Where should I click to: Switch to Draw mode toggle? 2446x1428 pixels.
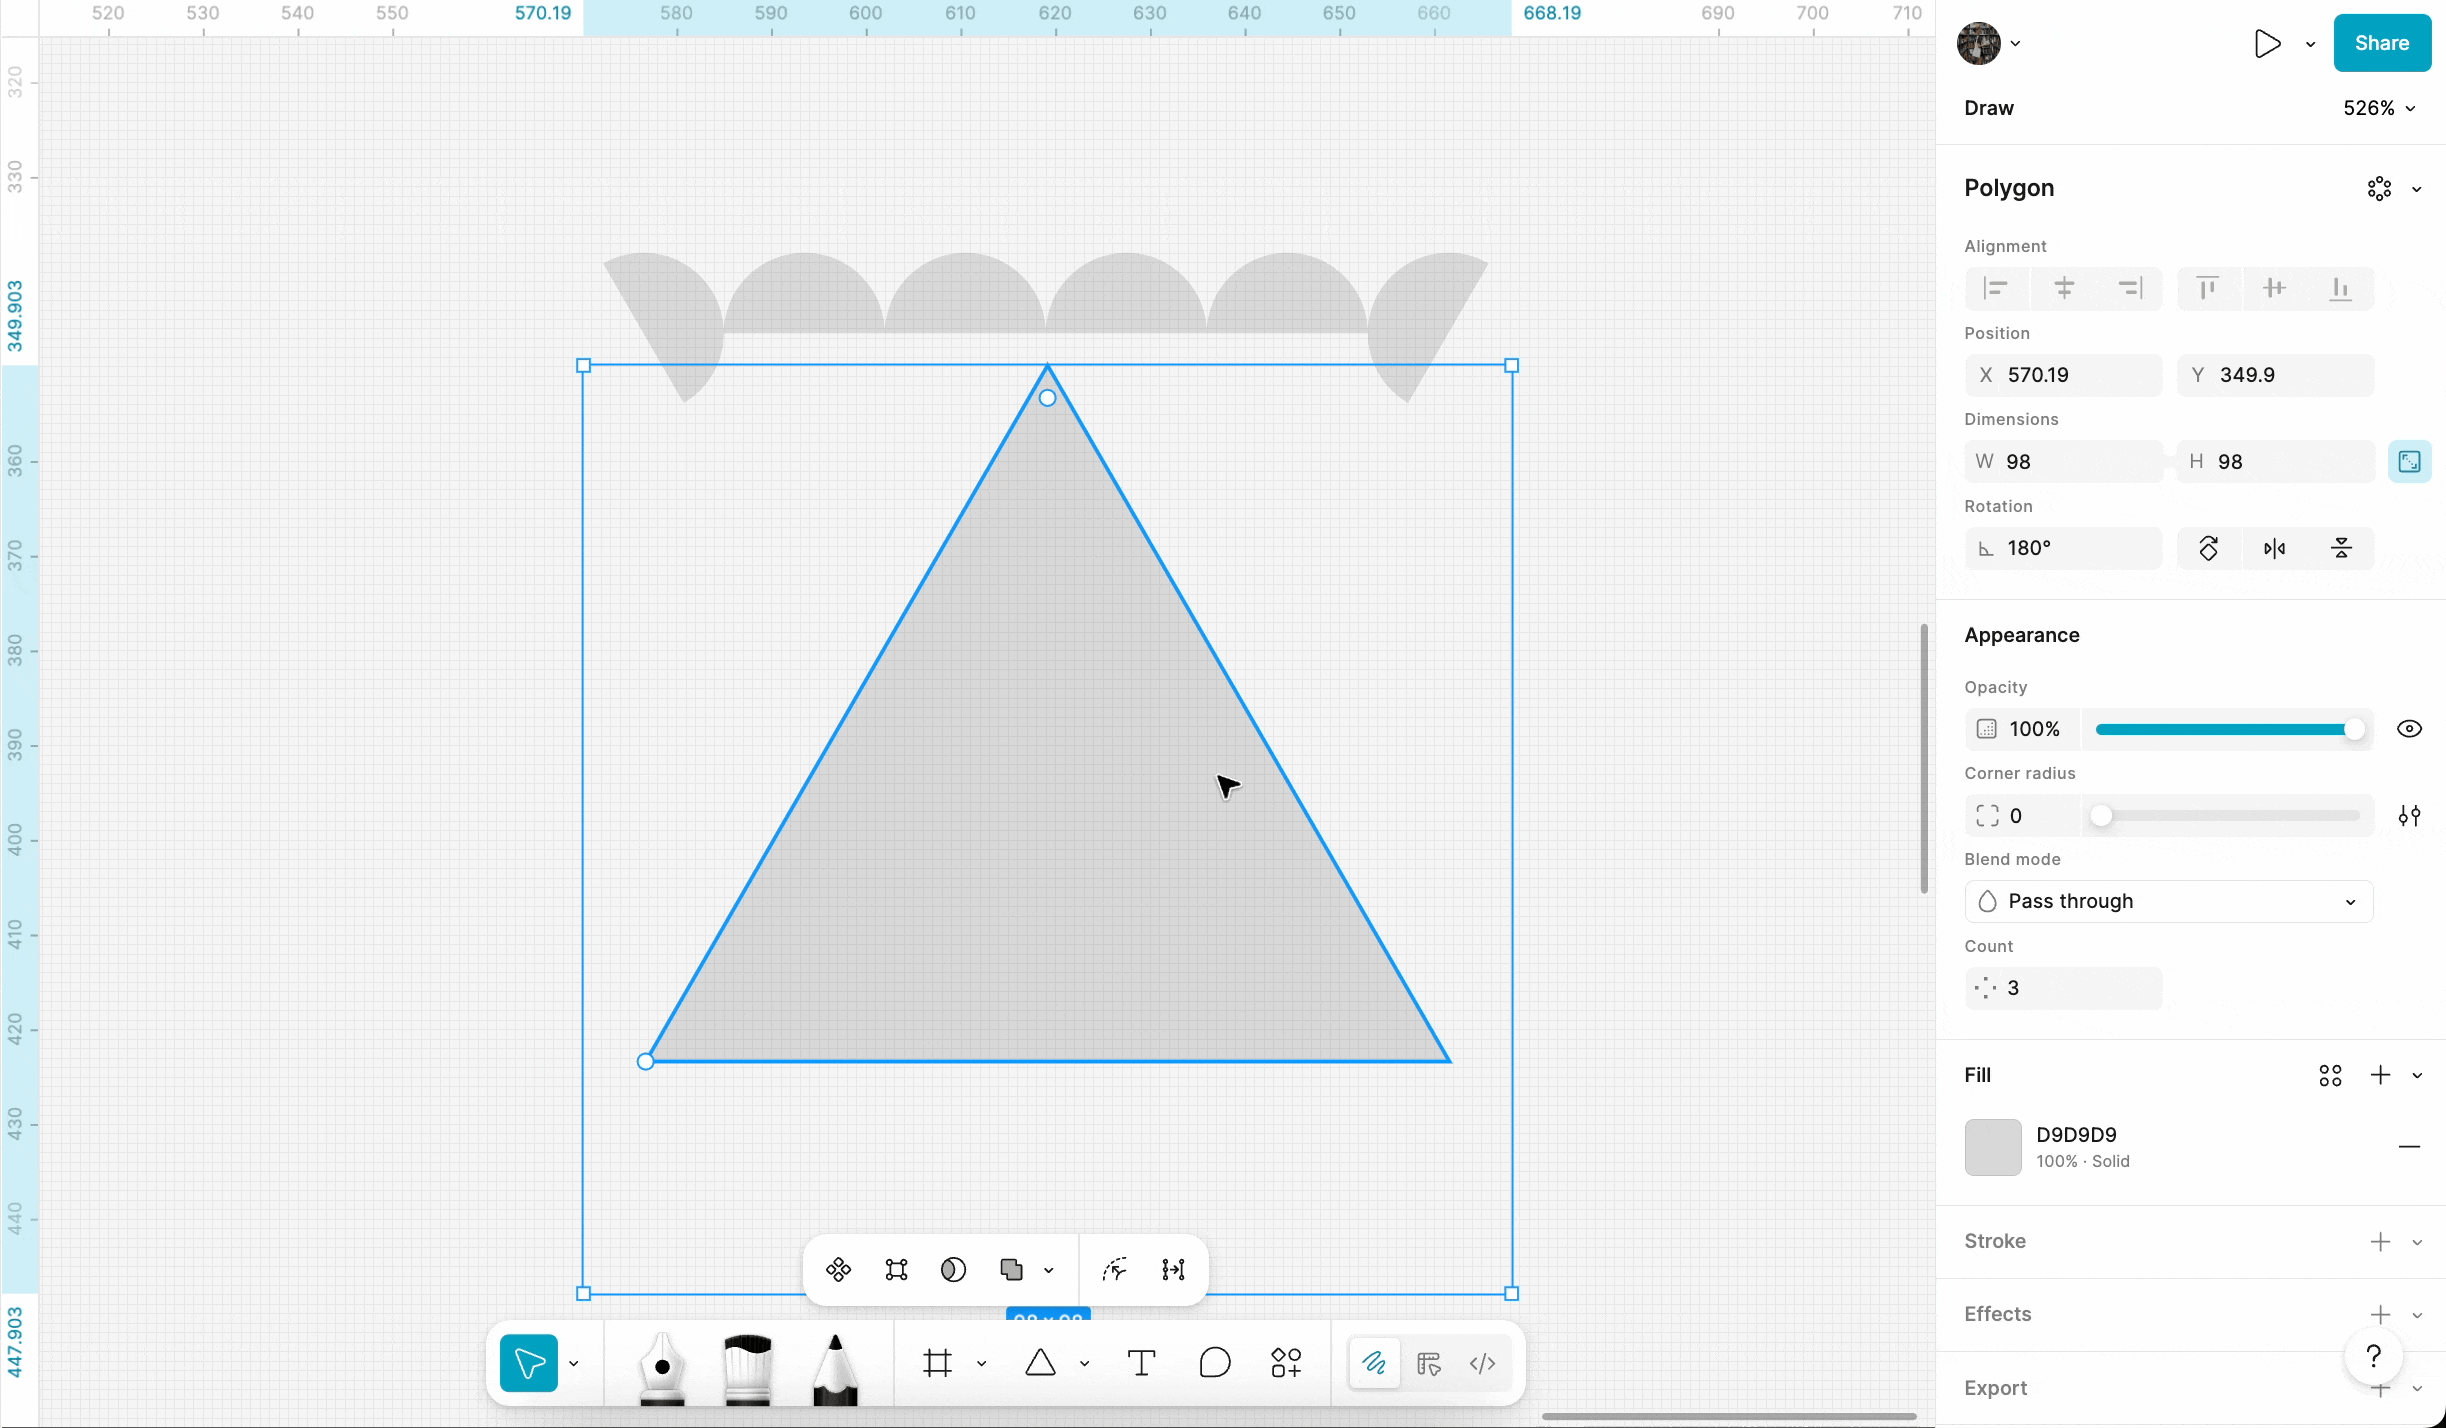(x=1374, y=1363)
